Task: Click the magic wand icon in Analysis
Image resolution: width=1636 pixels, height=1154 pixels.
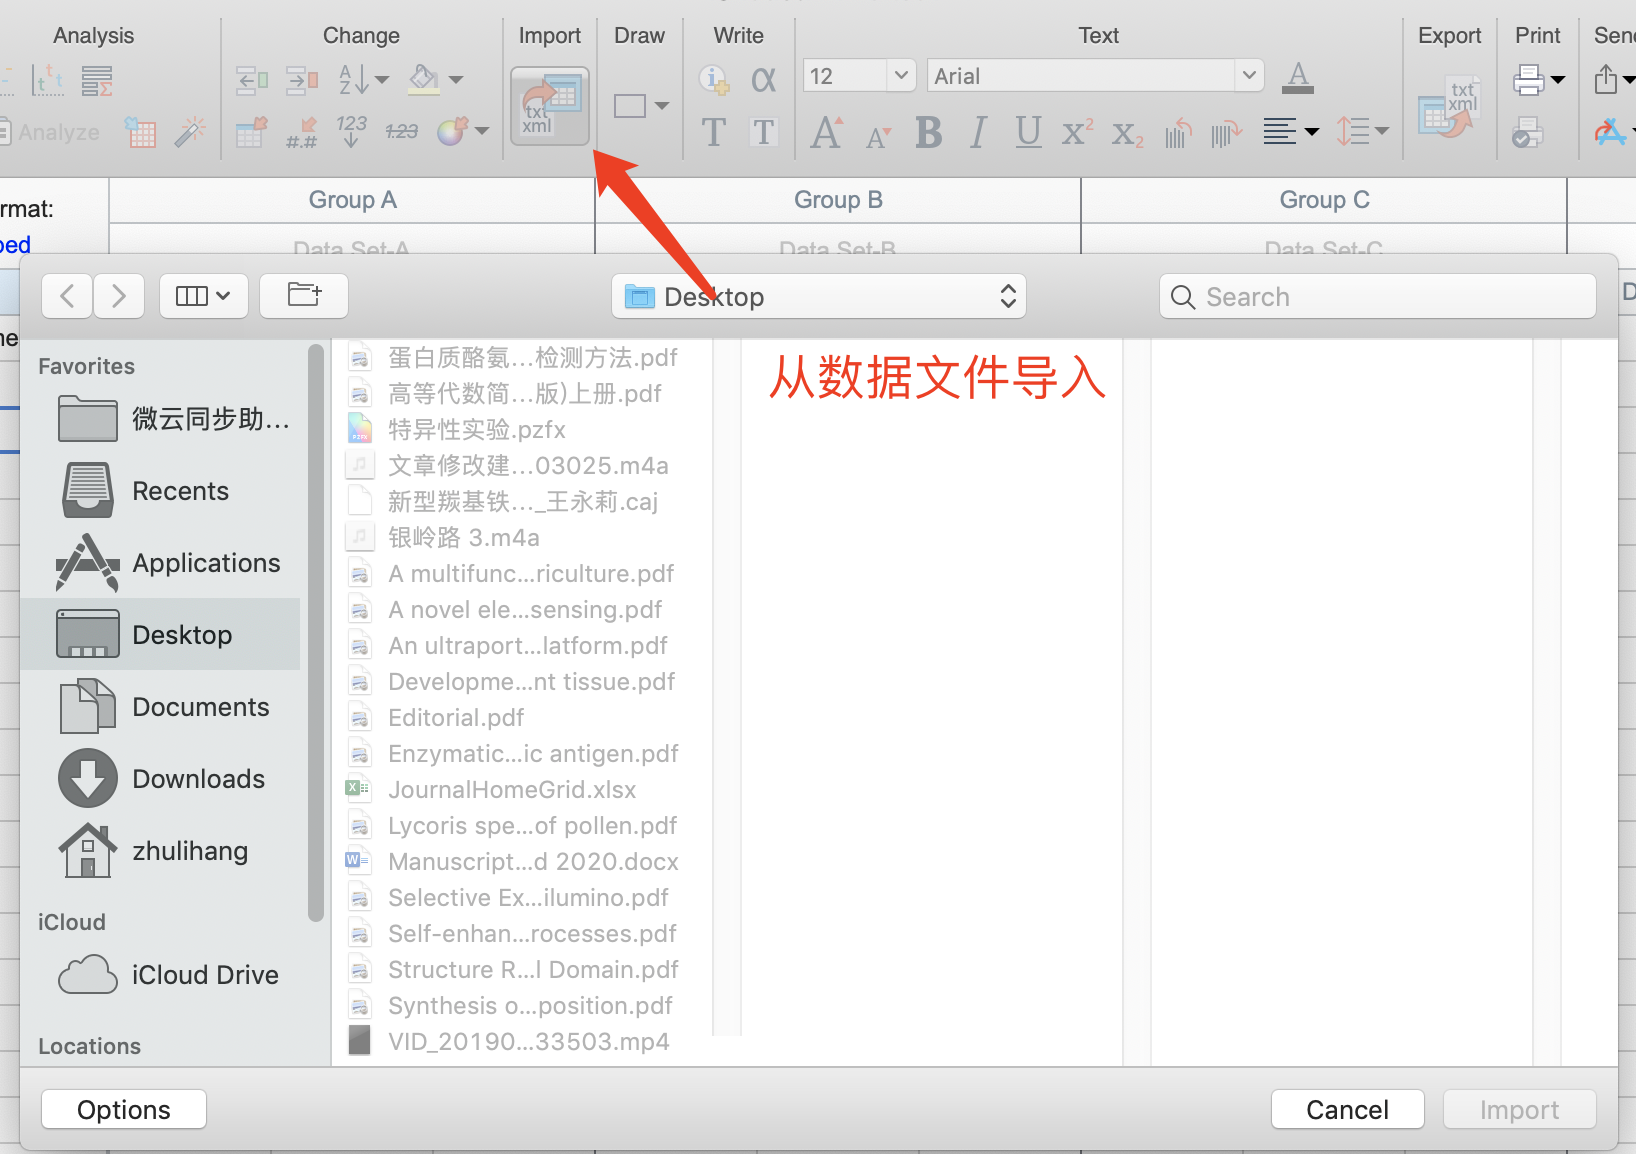Action: 189,131
